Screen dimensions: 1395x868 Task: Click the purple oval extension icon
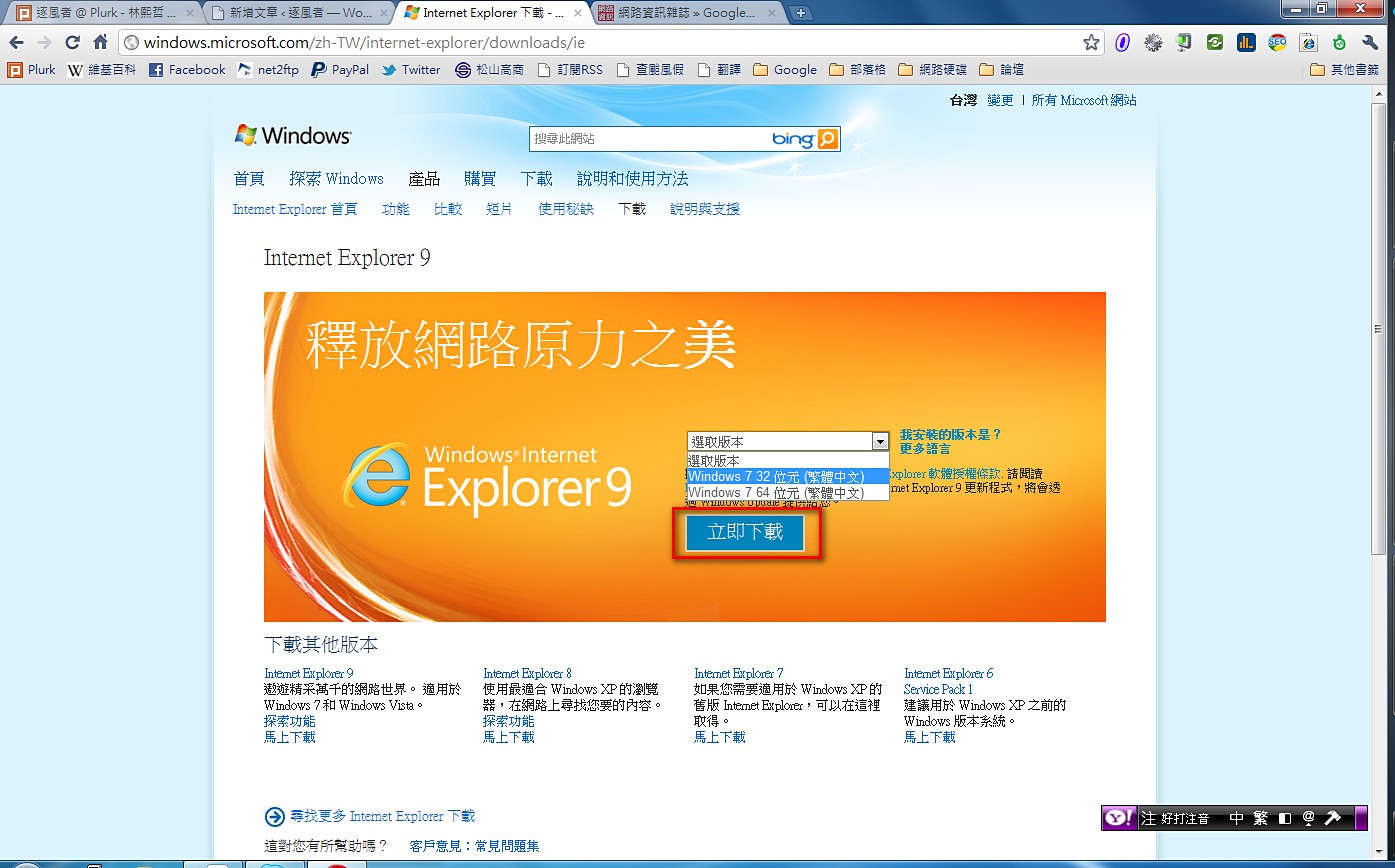tap(1123, 43)
